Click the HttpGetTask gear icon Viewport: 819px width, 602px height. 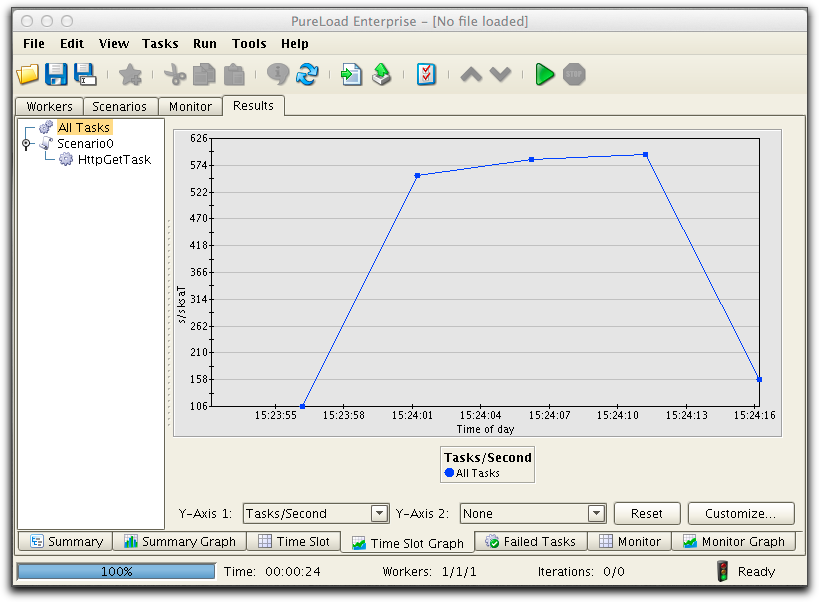[x=66, y=159]
